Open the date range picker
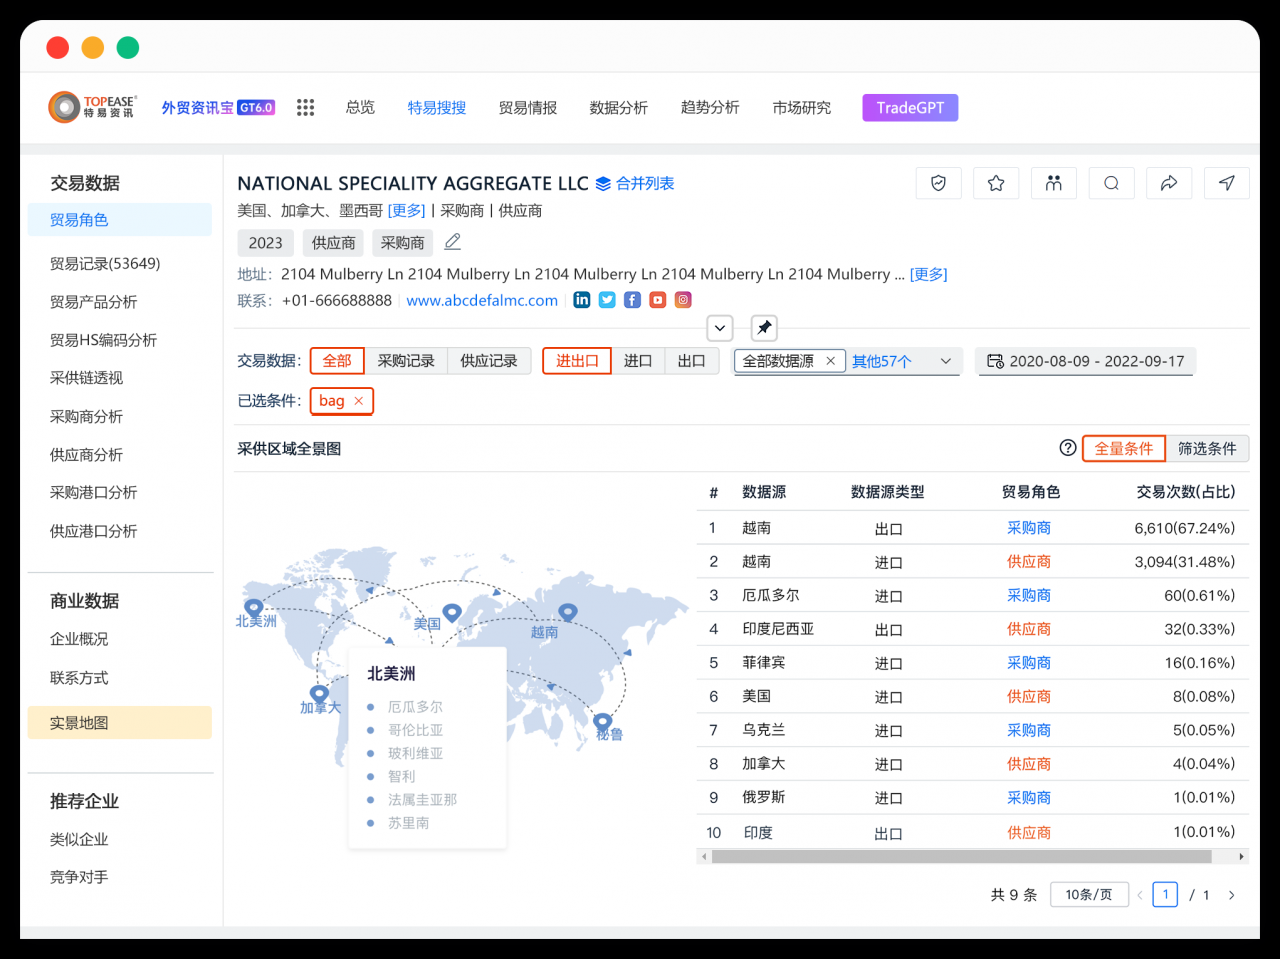The image size is (1280, 959). pos(1085,361)
